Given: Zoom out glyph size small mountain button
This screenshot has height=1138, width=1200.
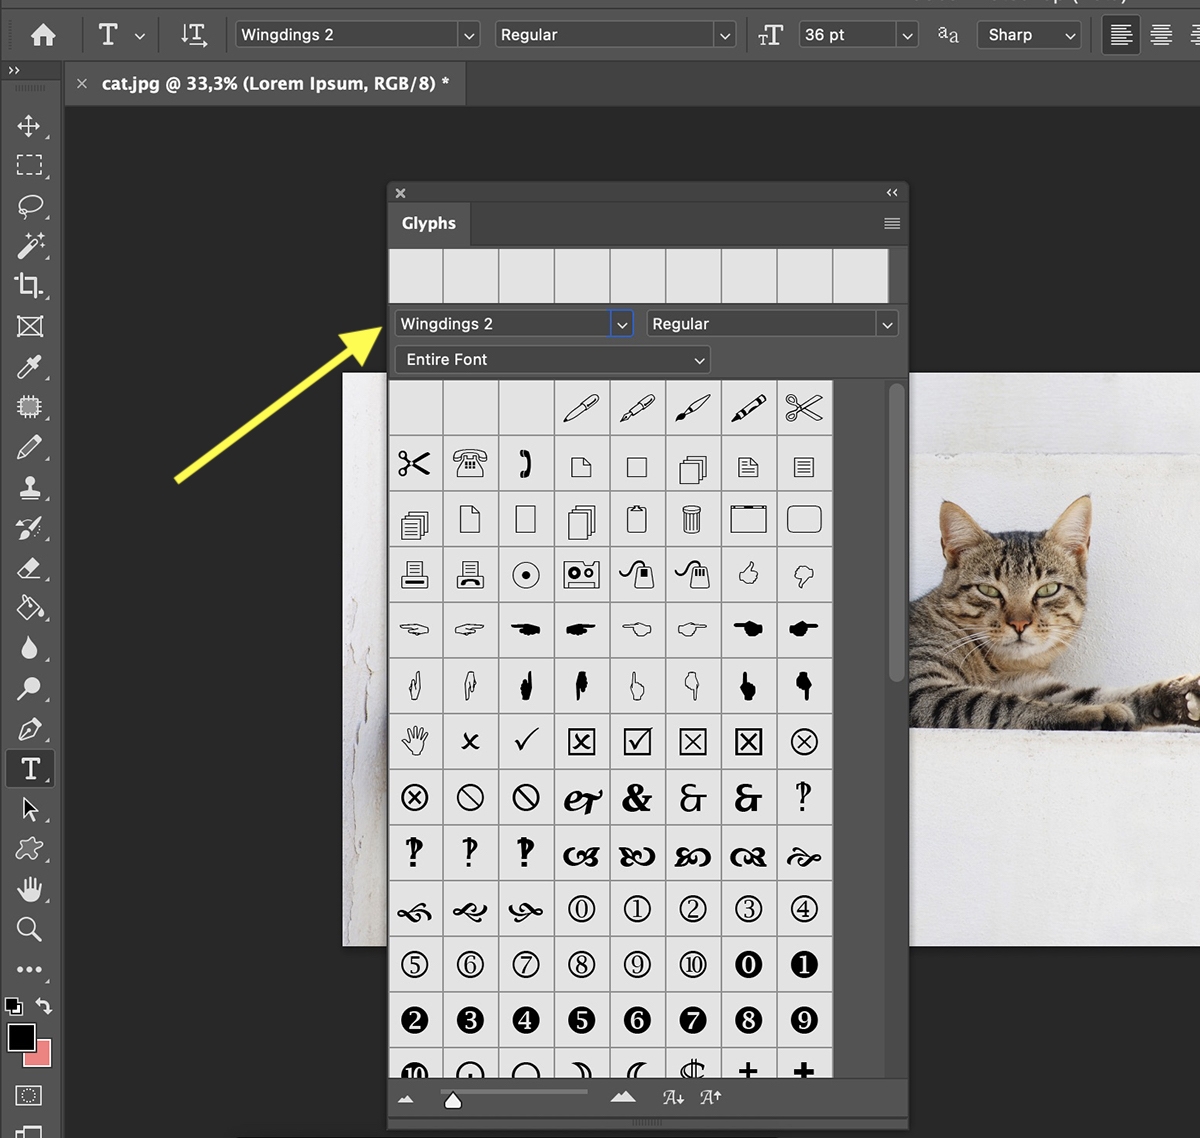Looking at the screenshot, I should (406, 1099).
